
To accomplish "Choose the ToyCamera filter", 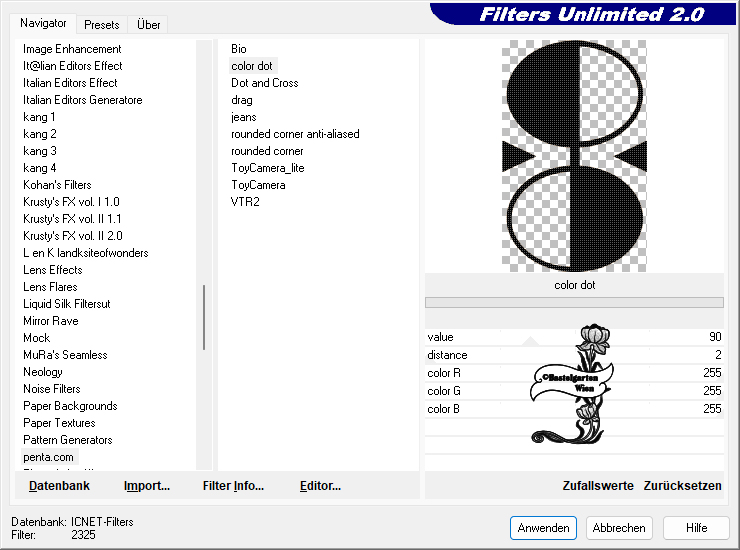I will pyautogui.click(x=258, y=185).
